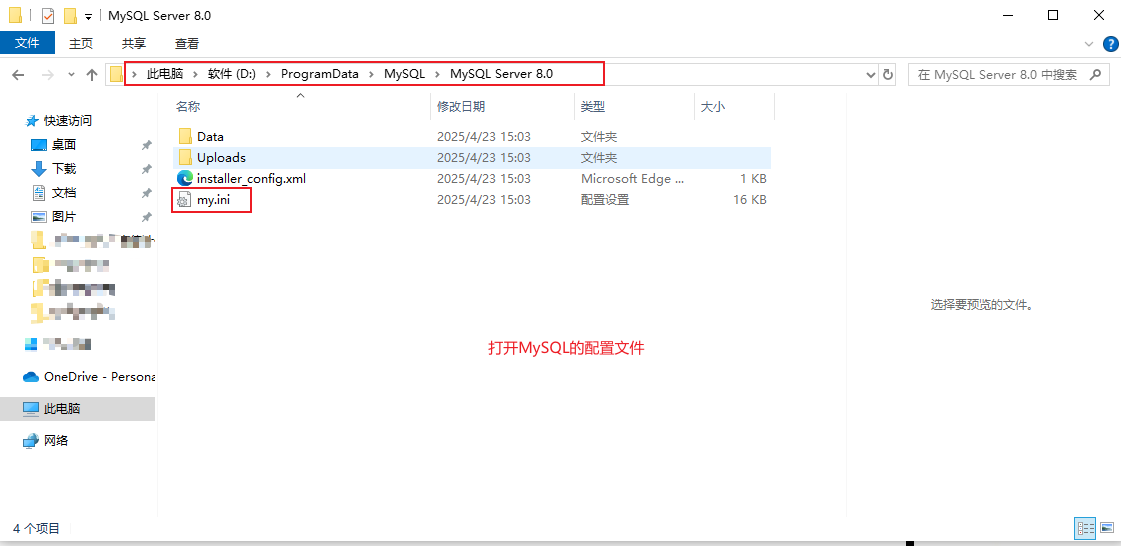This screenshot has height=546, width=1121.
Task: Open the File ribbon tab
Action: coord(27,43)
